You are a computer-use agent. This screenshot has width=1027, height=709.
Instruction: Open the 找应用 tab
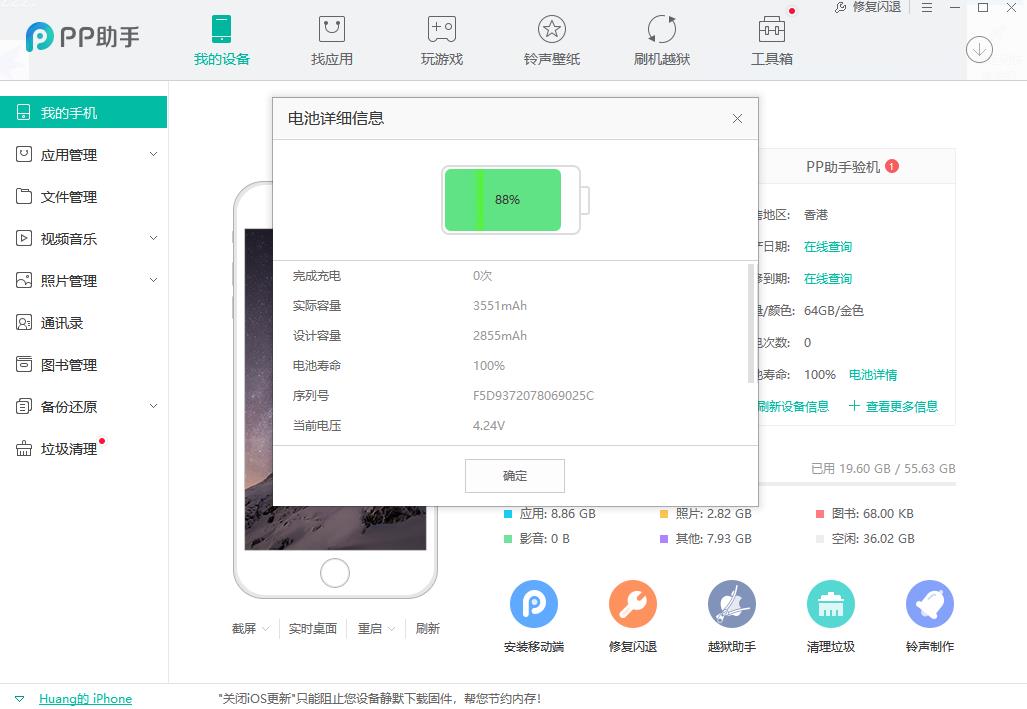click(331, 41)
